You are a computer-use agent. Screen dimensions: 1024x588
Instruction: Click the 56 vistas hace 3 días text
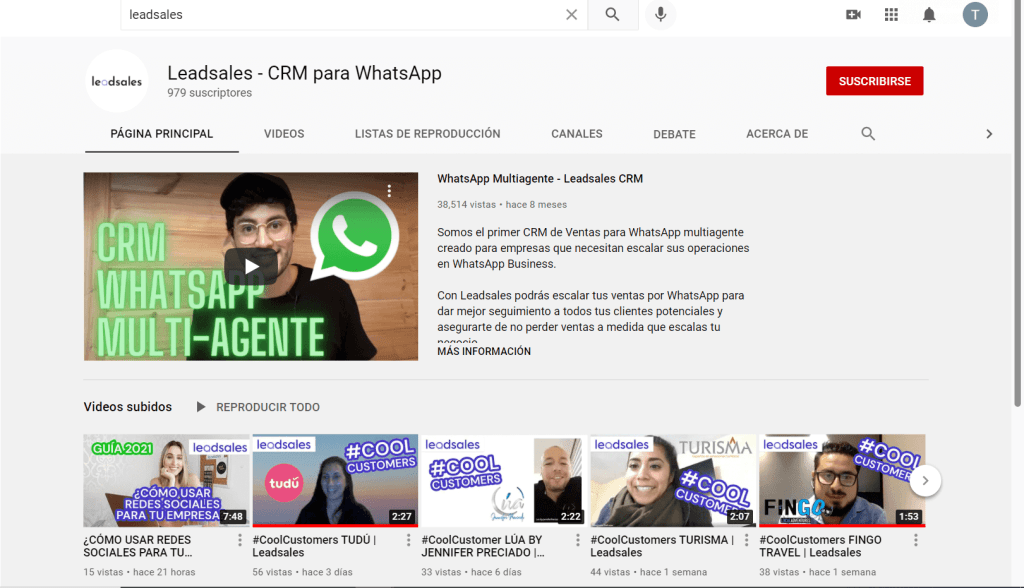coord(302,572)
